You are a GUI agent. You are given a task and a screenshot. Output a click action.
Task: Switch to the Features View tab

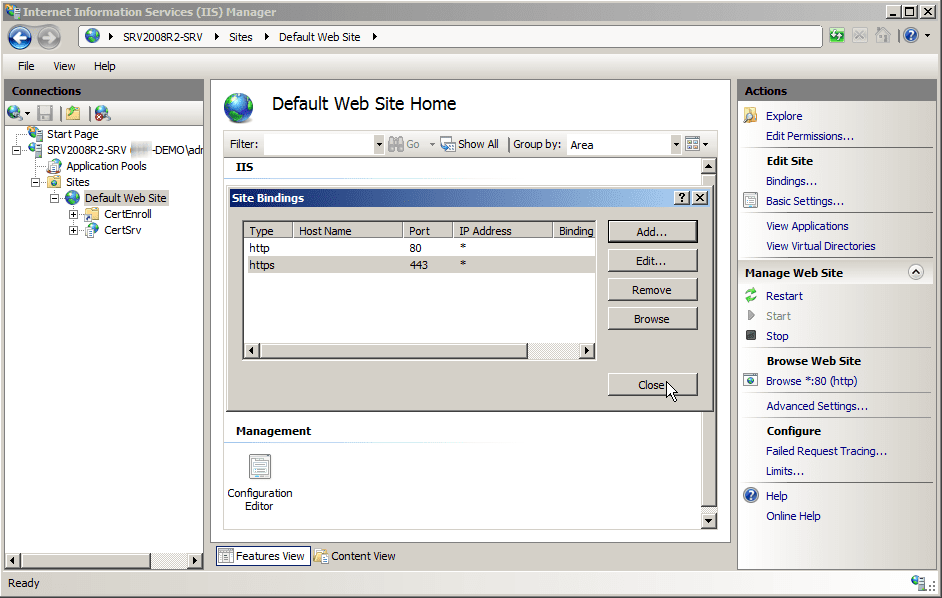[x=263, y=556]
